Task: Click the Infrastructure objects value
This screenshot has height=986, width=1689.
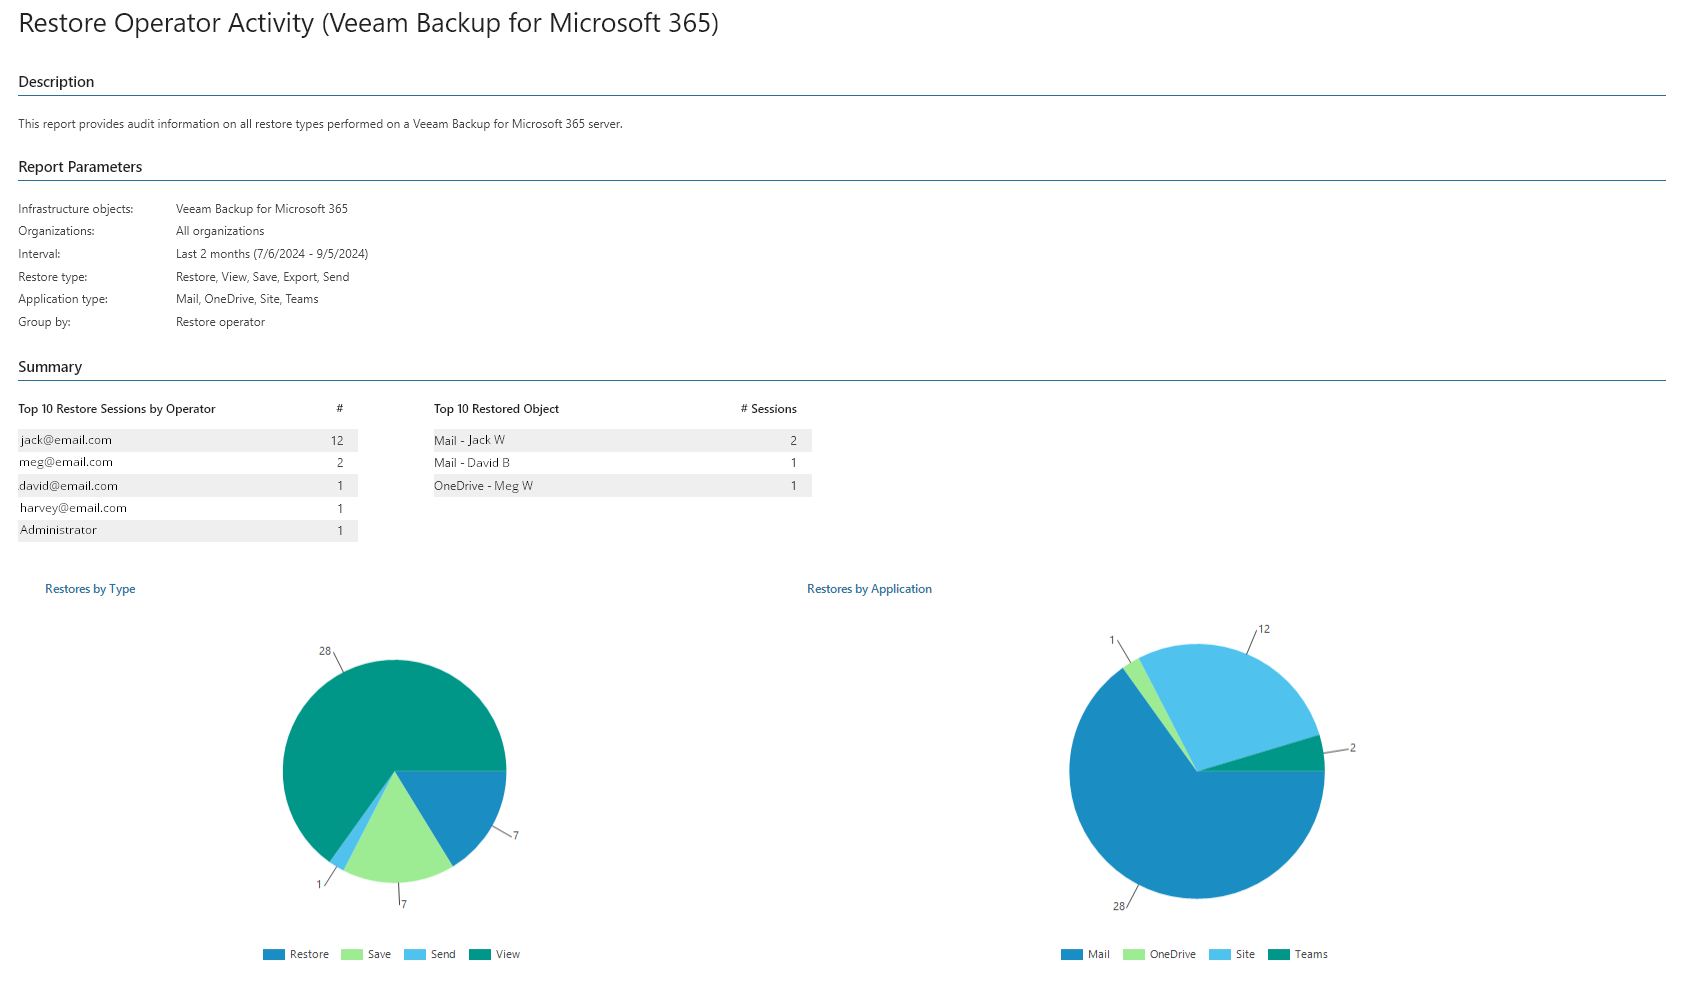Action: 262,209
